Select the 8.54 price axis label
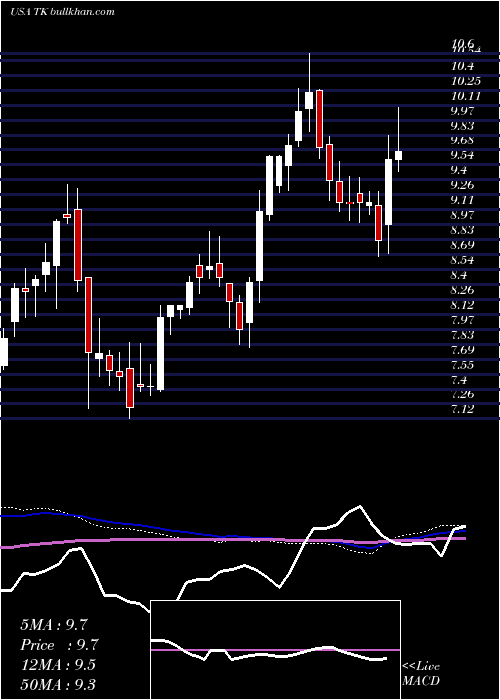The width and height of the screenshot is (500, 700). [x=462, y=260]
